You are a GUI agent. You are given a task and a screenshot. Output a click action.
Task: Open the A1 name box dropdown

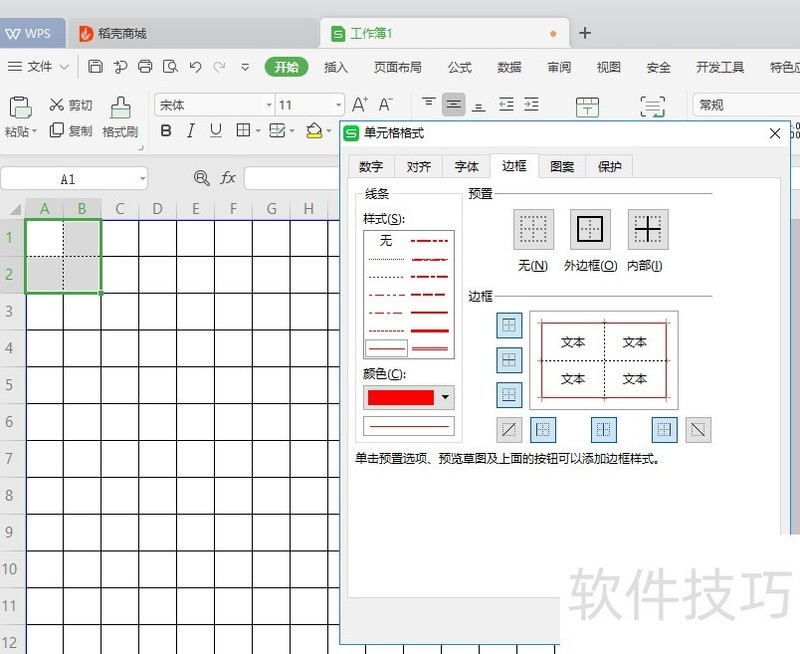tap(142, 179)
